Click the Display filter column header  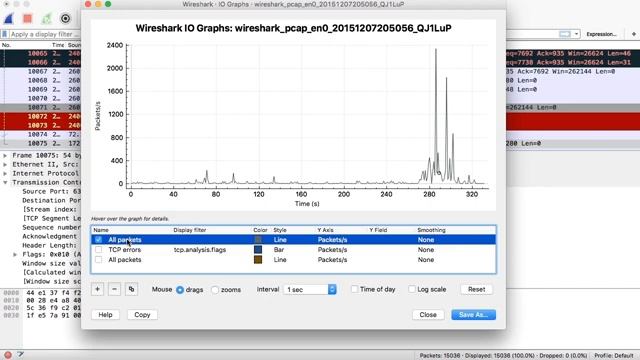[x=189, y=230]
